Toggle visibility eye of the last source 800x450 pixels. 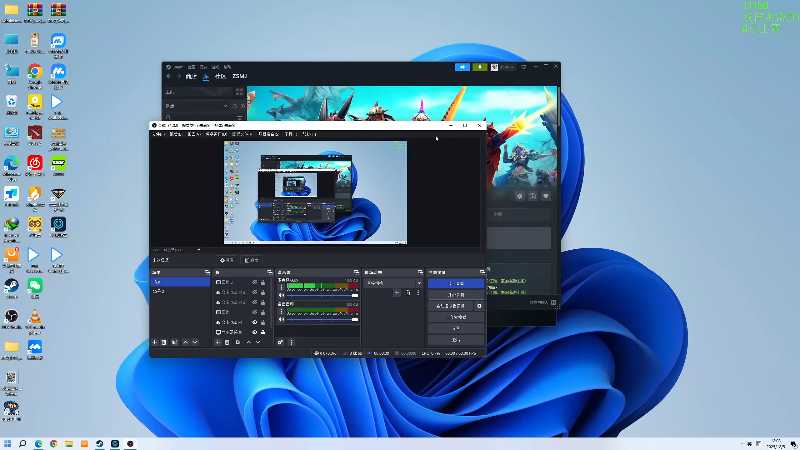pyautogui.click(x=255, y=332)
